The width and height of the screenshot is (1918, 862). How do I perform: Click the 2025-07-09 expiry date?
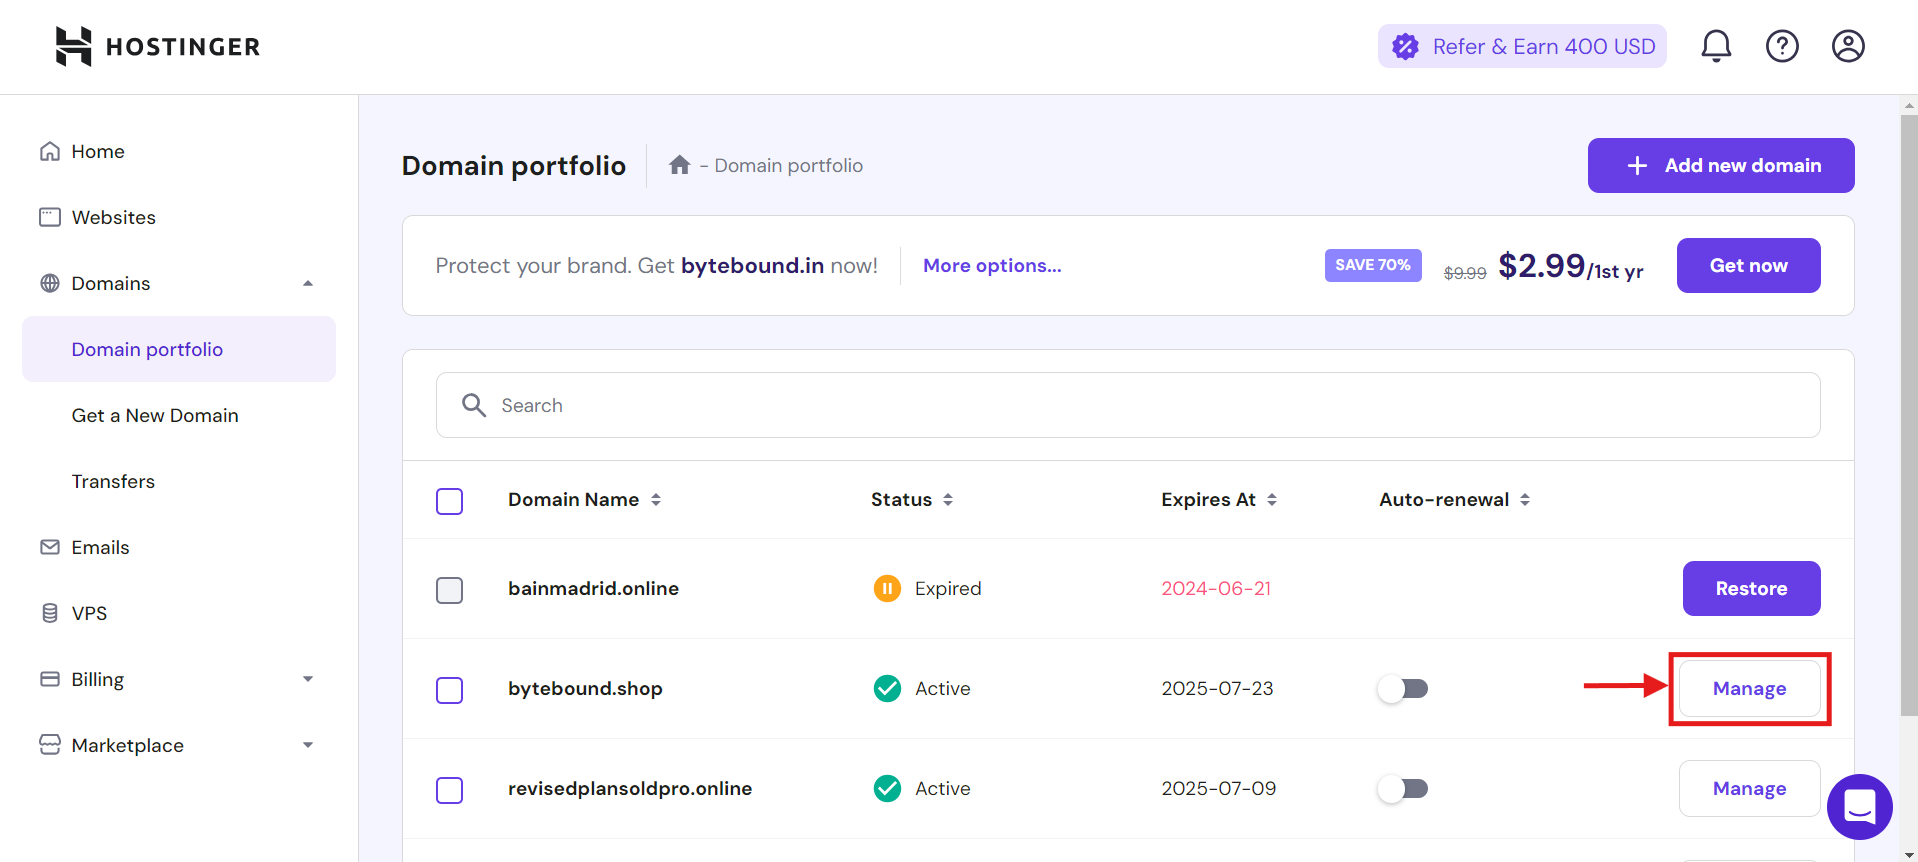click(x=1218, y=788)
